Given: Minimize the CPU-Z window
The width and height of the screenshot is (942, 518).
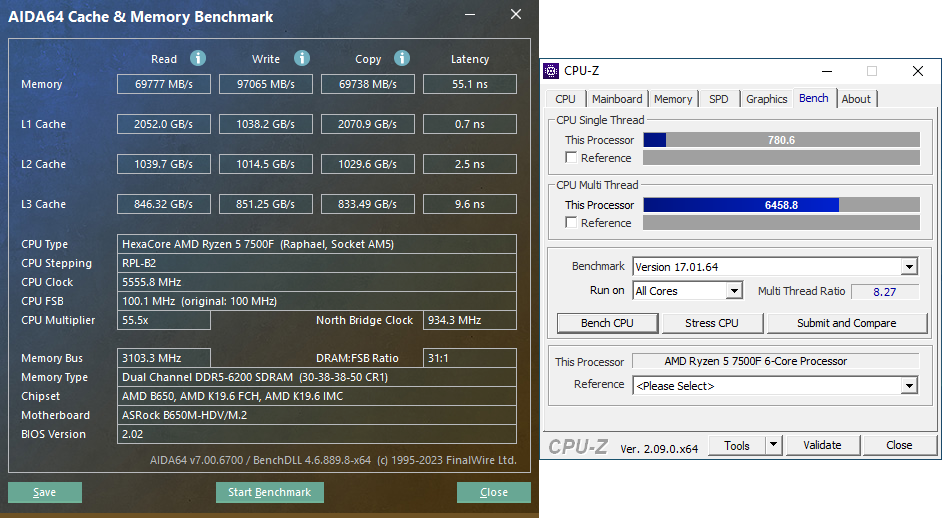Looking at the screenshot, I should (x=827, y=71).
